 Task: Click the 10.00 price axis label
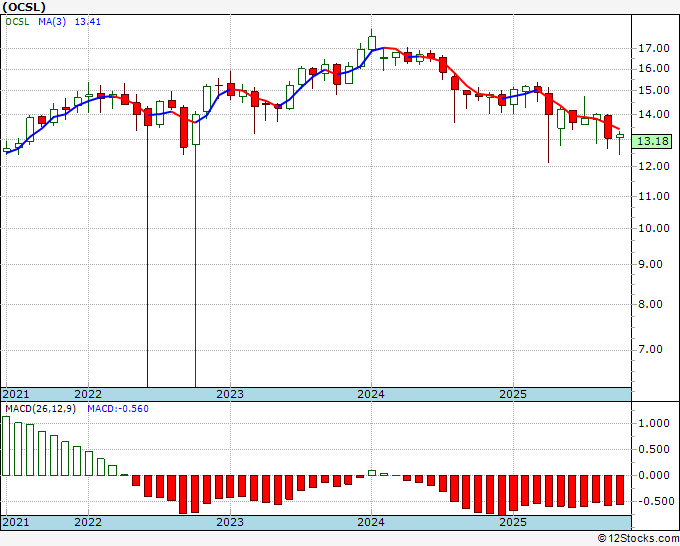click(x=654, y=228)
